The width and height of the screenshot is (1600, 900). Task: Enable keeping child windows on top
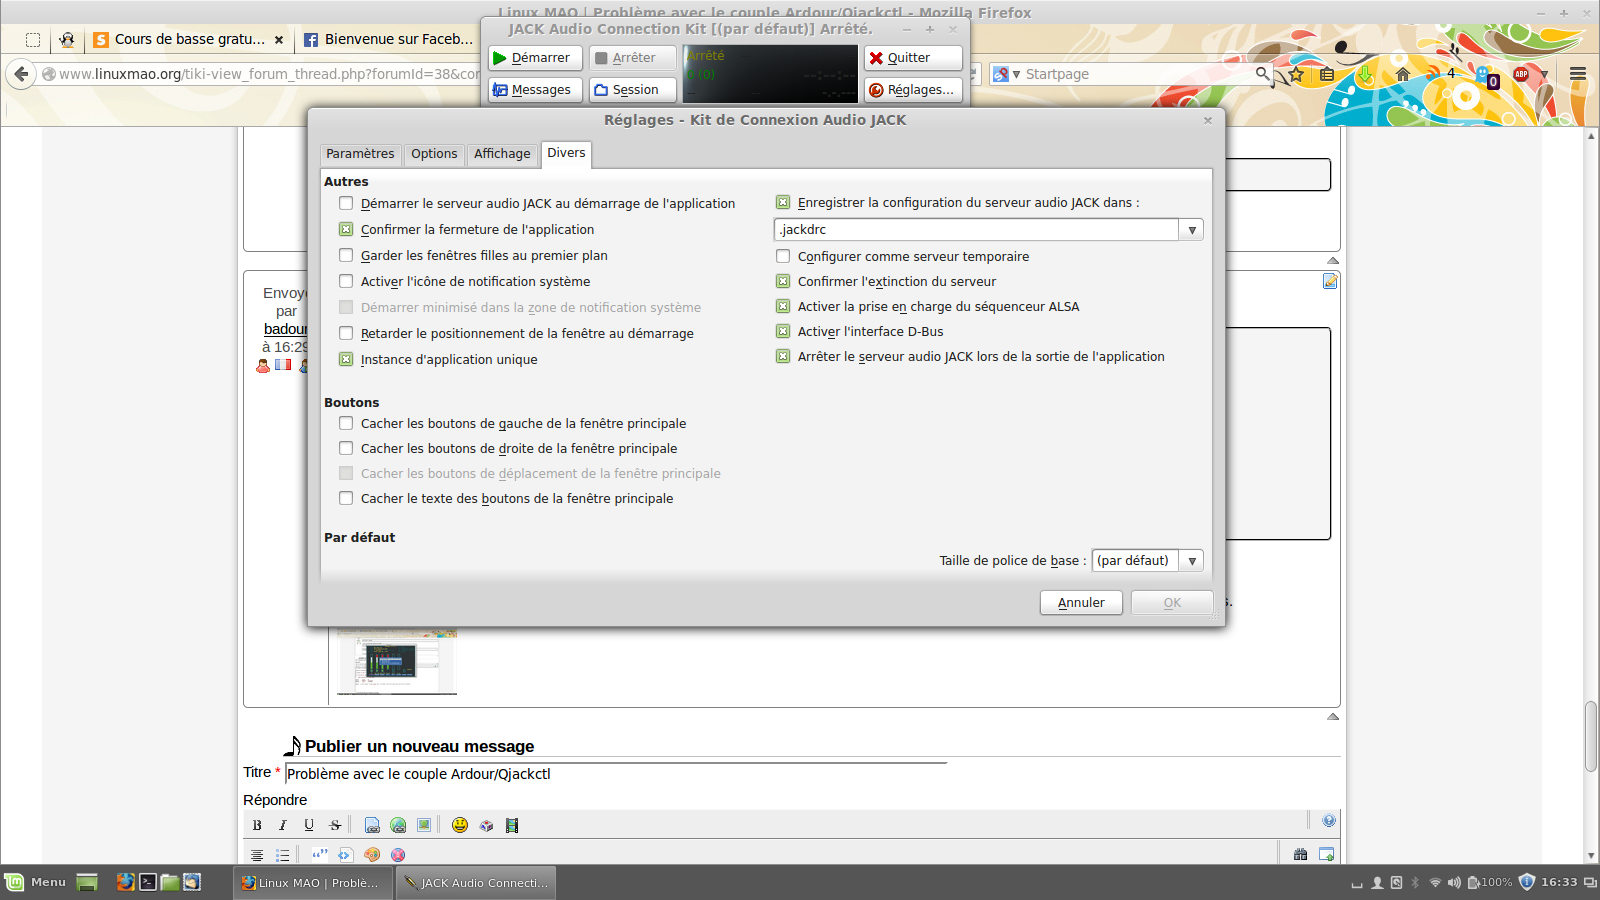(x=346, y=255)
